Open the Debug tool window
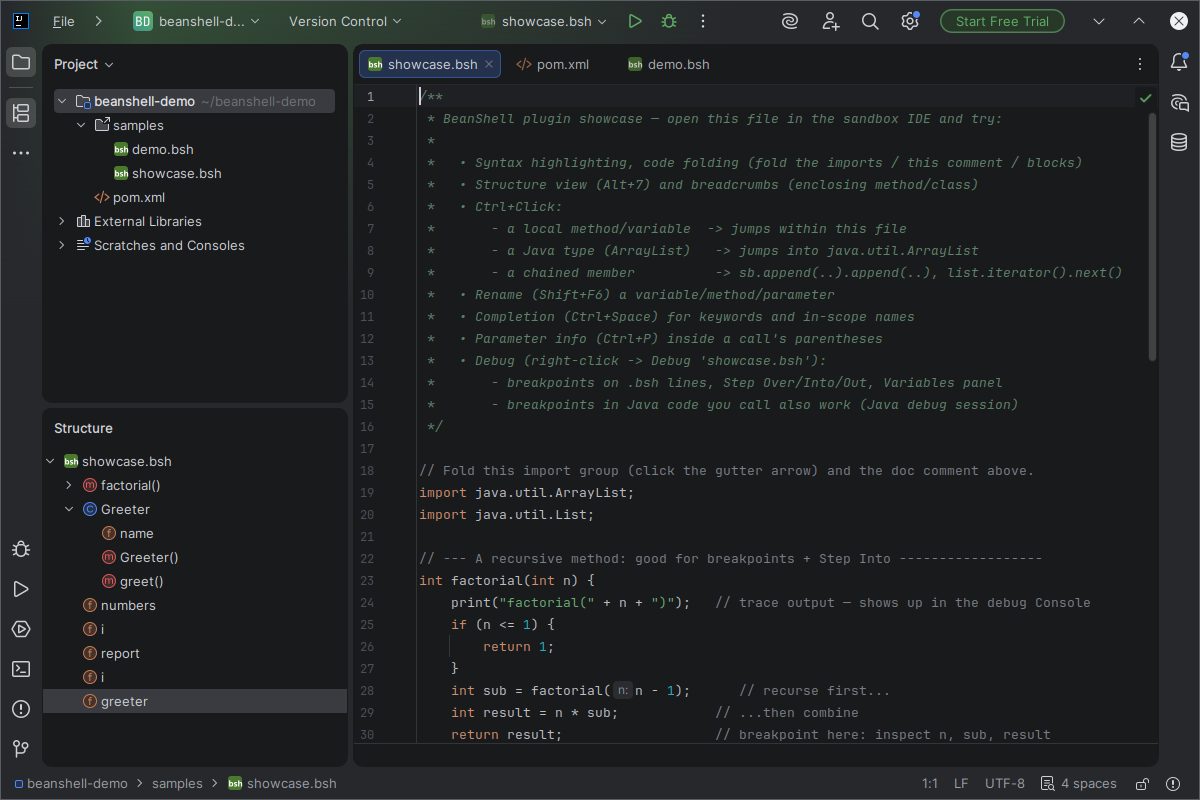Image resolution: width=1200 pixels, height=800 pixels. tap(21, 549)
